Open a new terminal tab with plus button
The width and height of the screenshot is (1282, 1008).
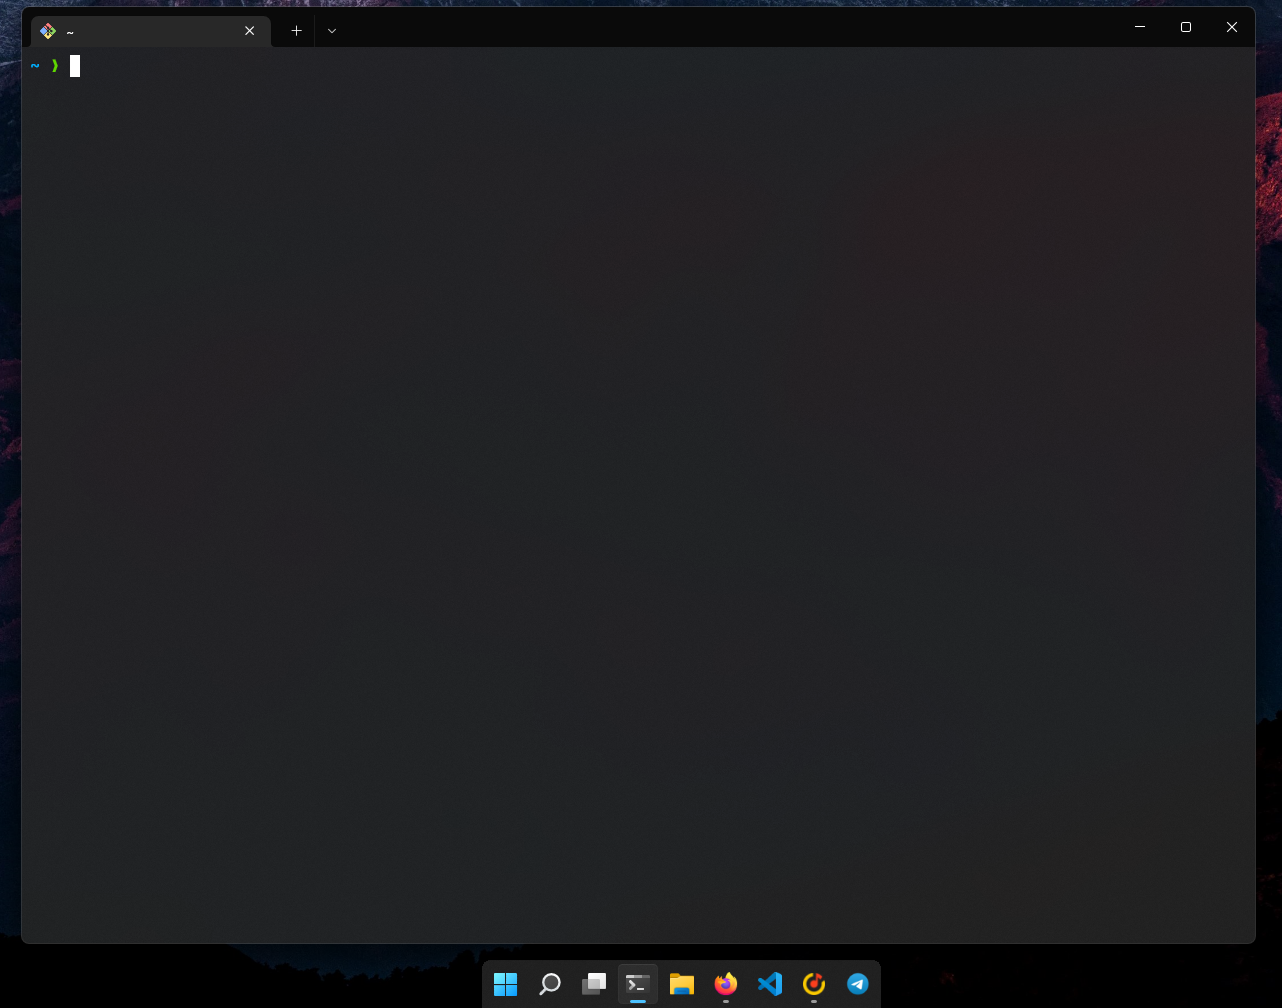tap(295, 31)
